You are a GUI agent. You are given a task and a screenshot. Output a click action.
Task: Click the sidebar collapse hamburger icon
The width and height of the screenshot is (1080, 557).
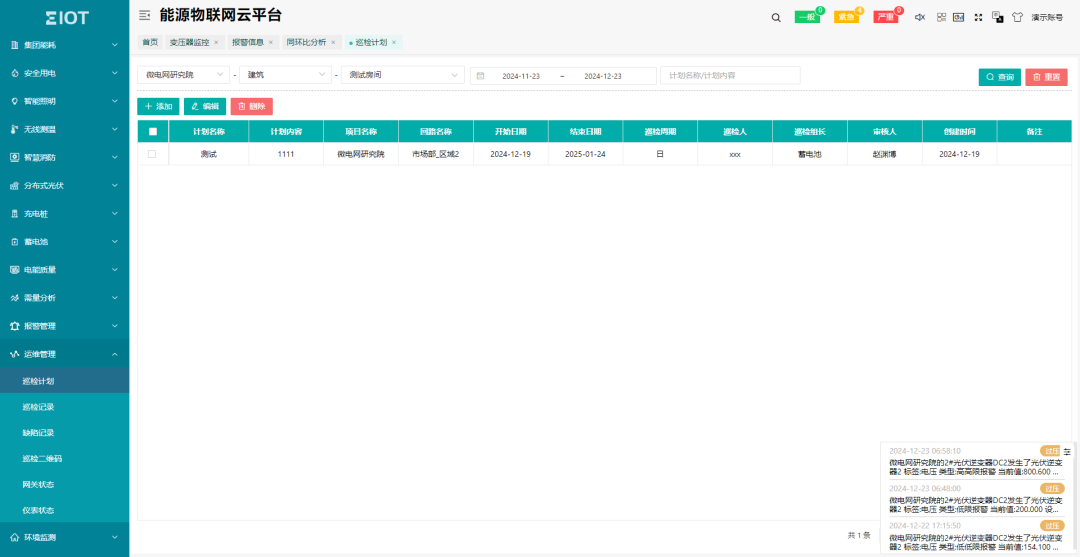tap(145, 15)
